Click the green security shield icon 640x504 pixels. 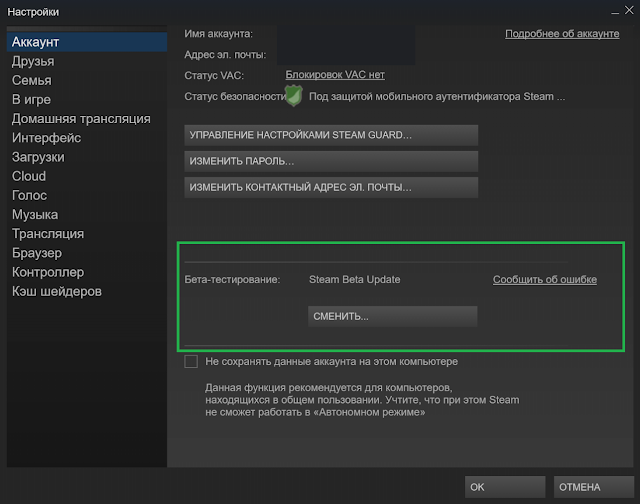click(x=294, y=96)
